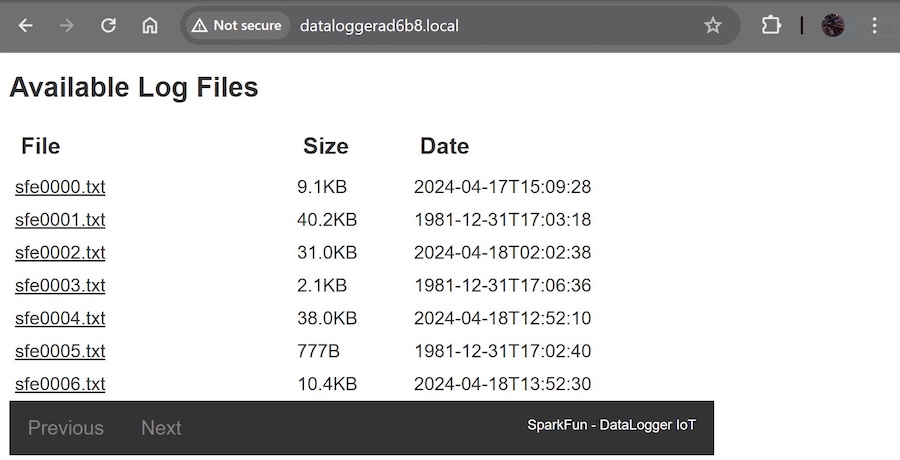Click date 1981-12-31T17:02:40
Viewport: 900px width, 460px height.
(x=502, y=351)
